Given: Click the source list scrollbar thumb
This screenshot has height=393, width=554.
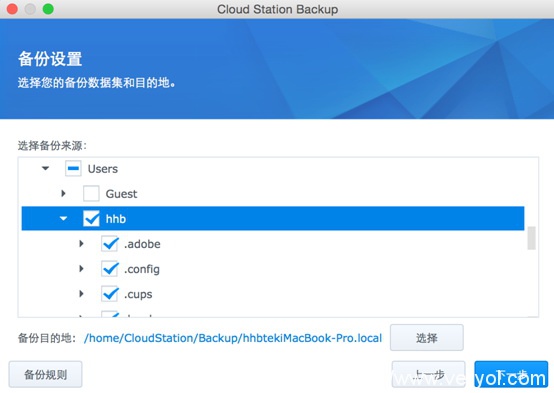Looking at the screenshot, I should click(x=531, y=238).
